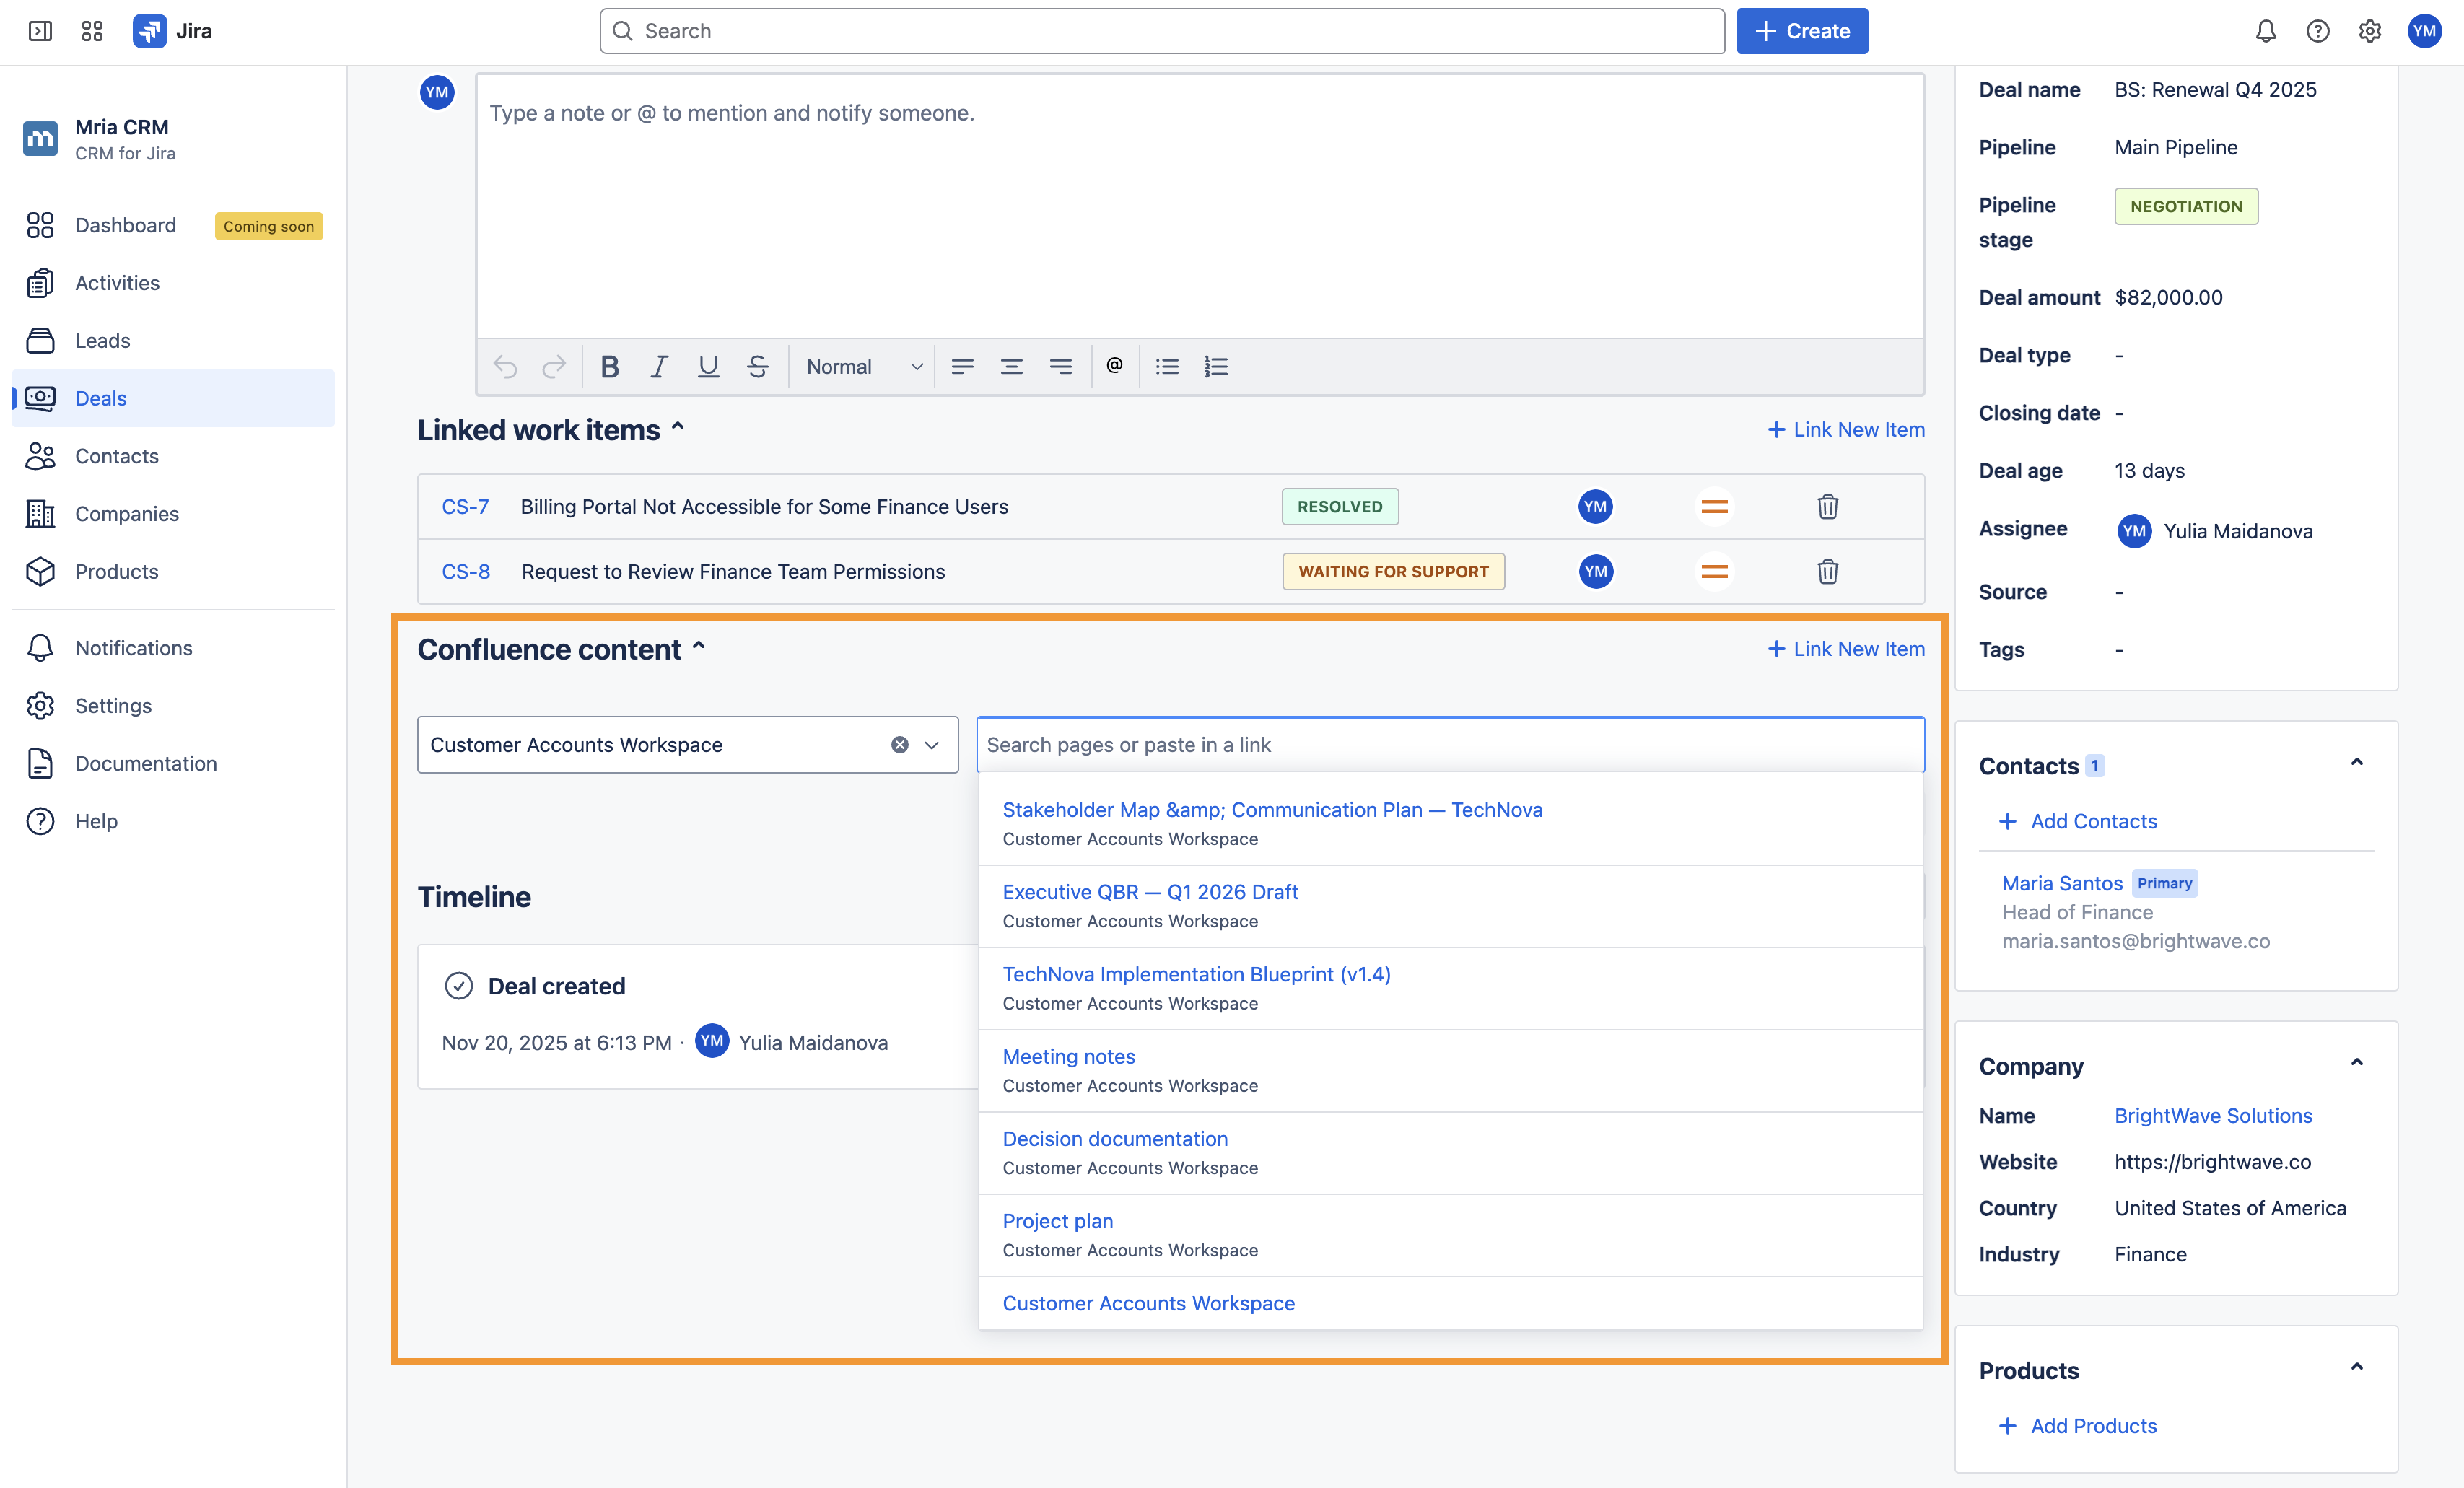Apply numbered list formatting

(1216, 366)
